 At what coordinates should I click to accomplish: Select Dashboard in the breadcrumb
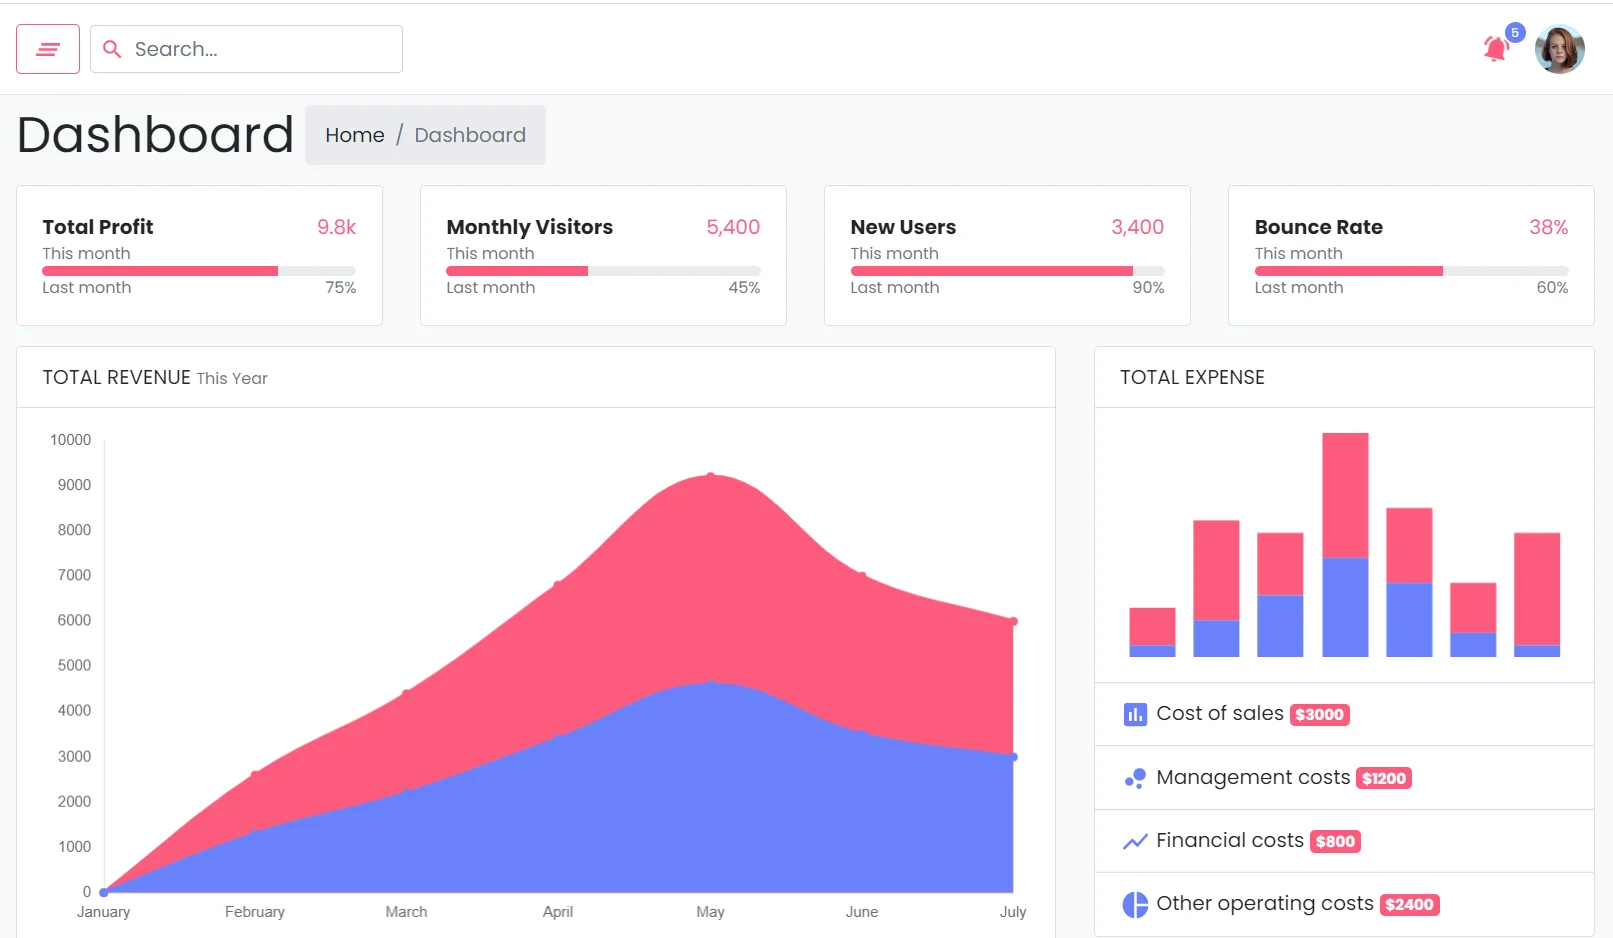click(x=470, y=135)
